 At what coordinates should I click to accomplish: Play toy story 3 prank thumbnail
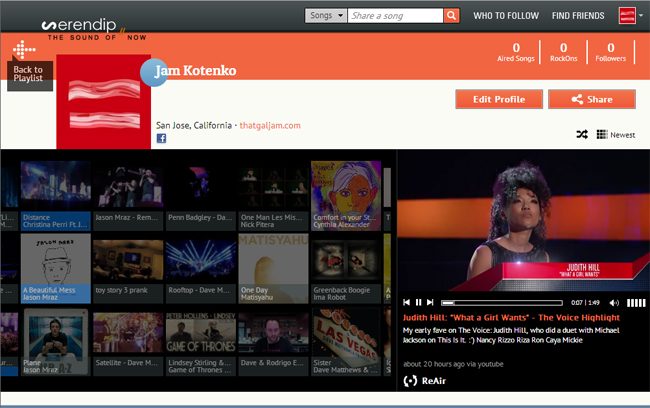click(x=128, y=268)
